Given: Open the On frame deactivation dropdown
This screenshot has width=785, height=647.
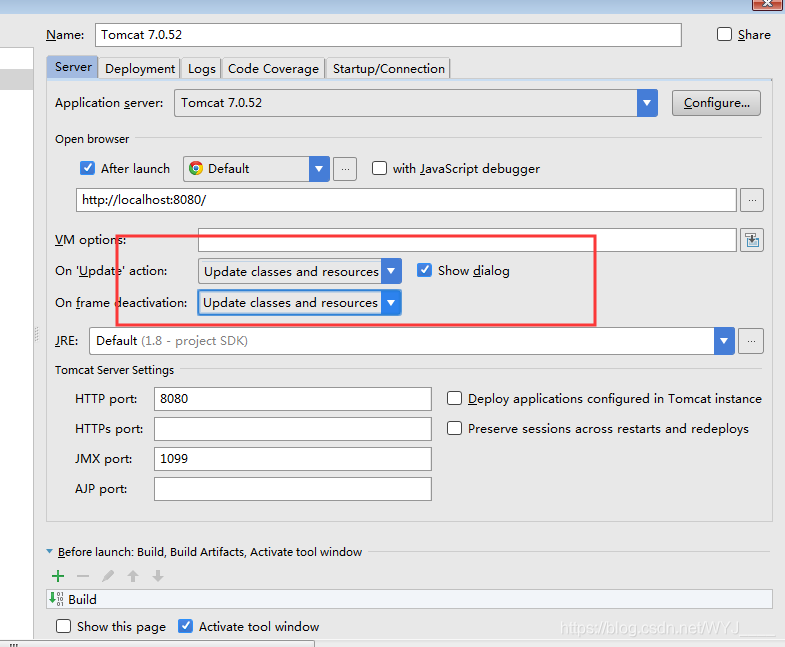Looking at the screenshot, I should [x=391, y=302].
